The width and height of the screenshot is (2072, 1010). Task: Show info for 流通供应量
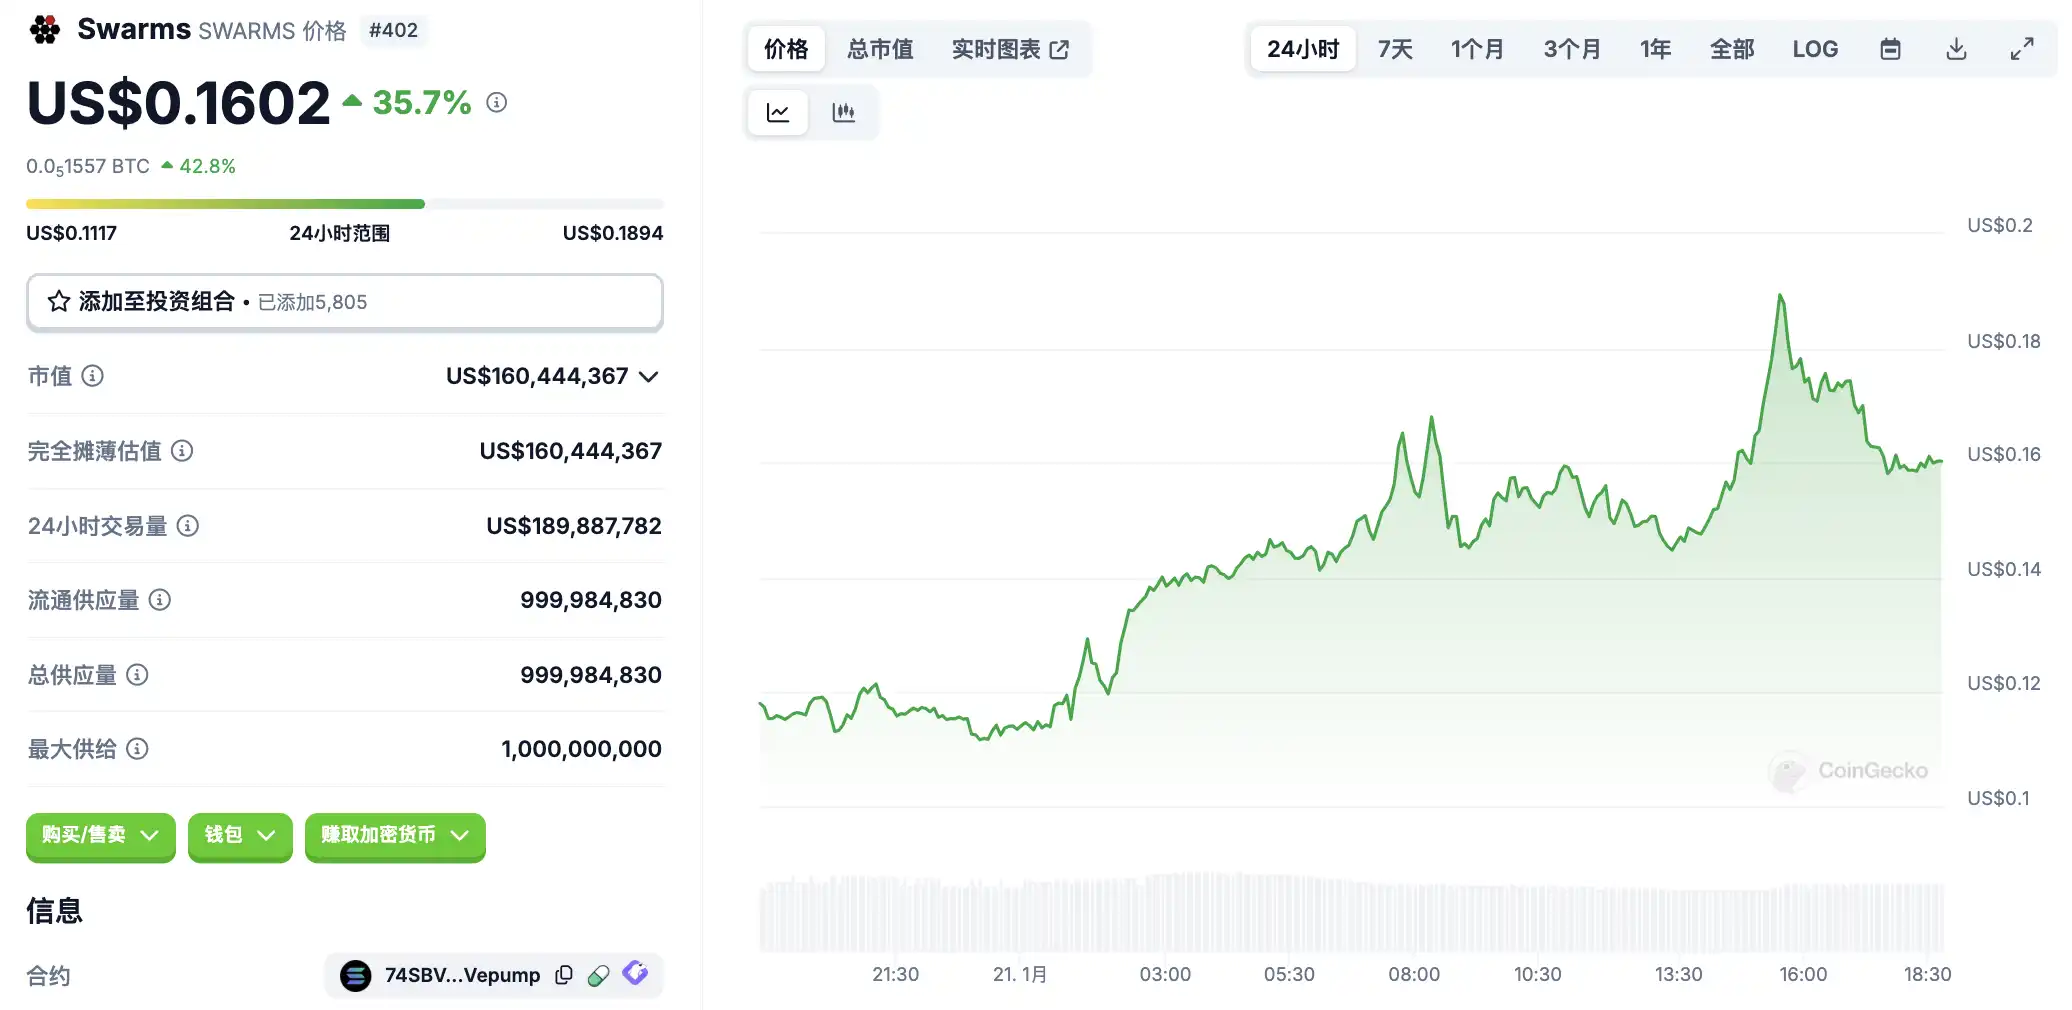(x=160, y=600)
